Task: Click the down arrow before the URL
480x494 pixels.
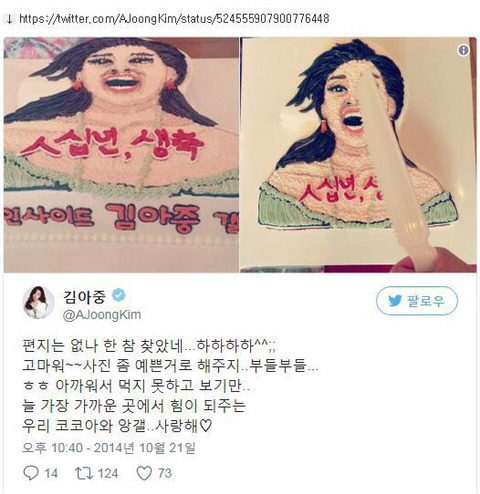Action: coord(10,19)
